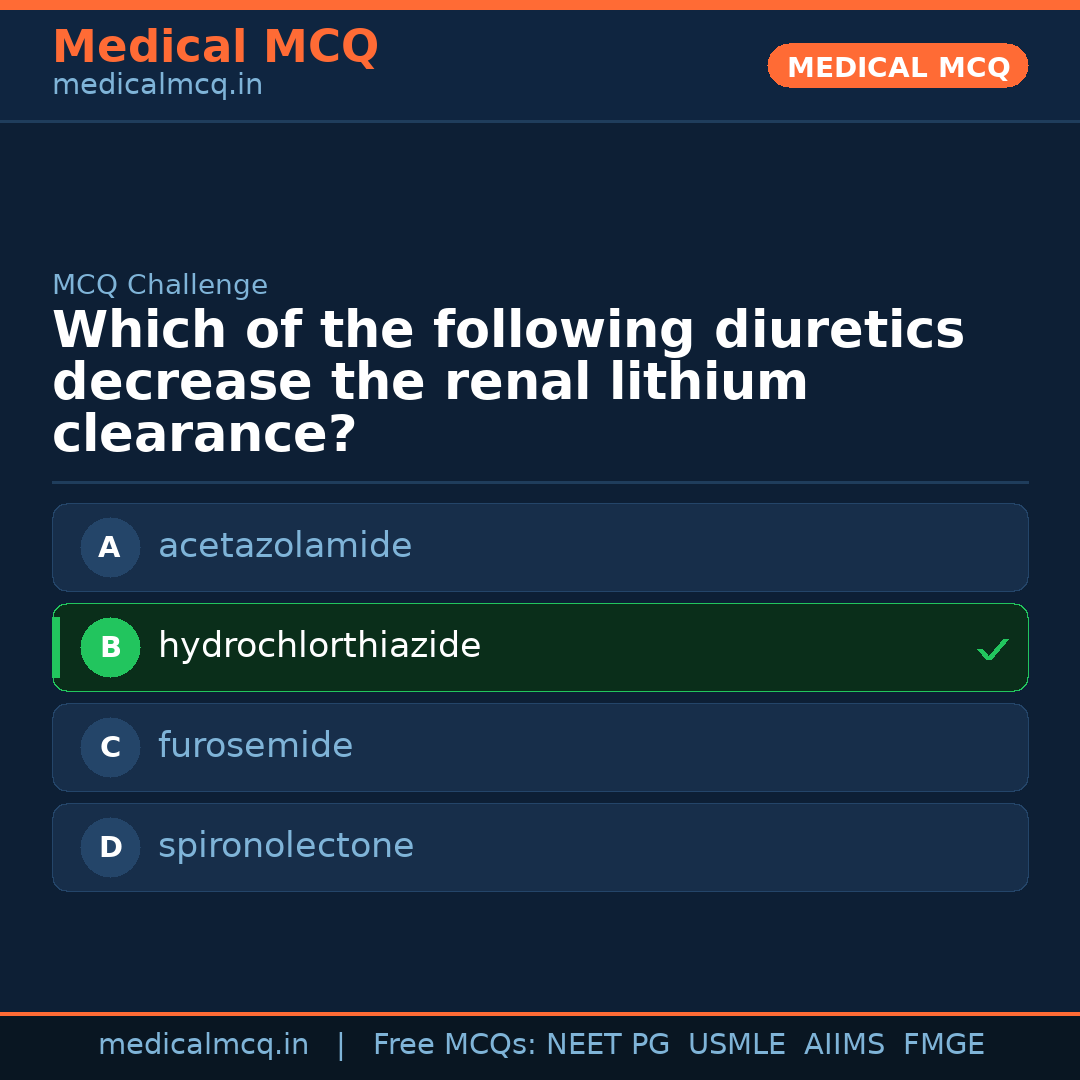Open medicalmcq.in link in the footer bar

point(203,1045)
